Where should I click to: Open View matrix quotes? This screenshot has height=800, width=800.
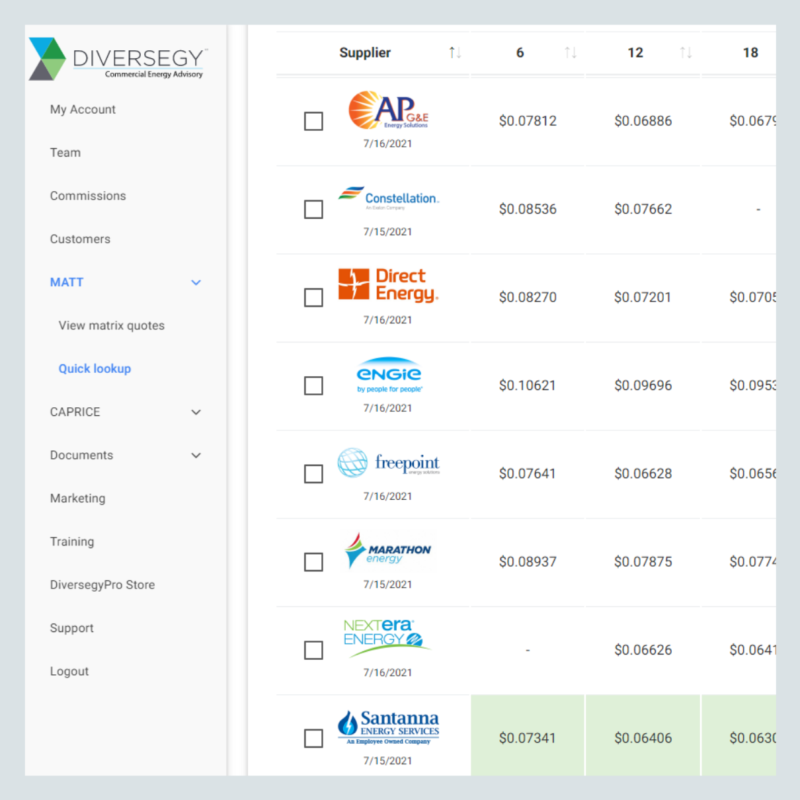tap(114, 325)
